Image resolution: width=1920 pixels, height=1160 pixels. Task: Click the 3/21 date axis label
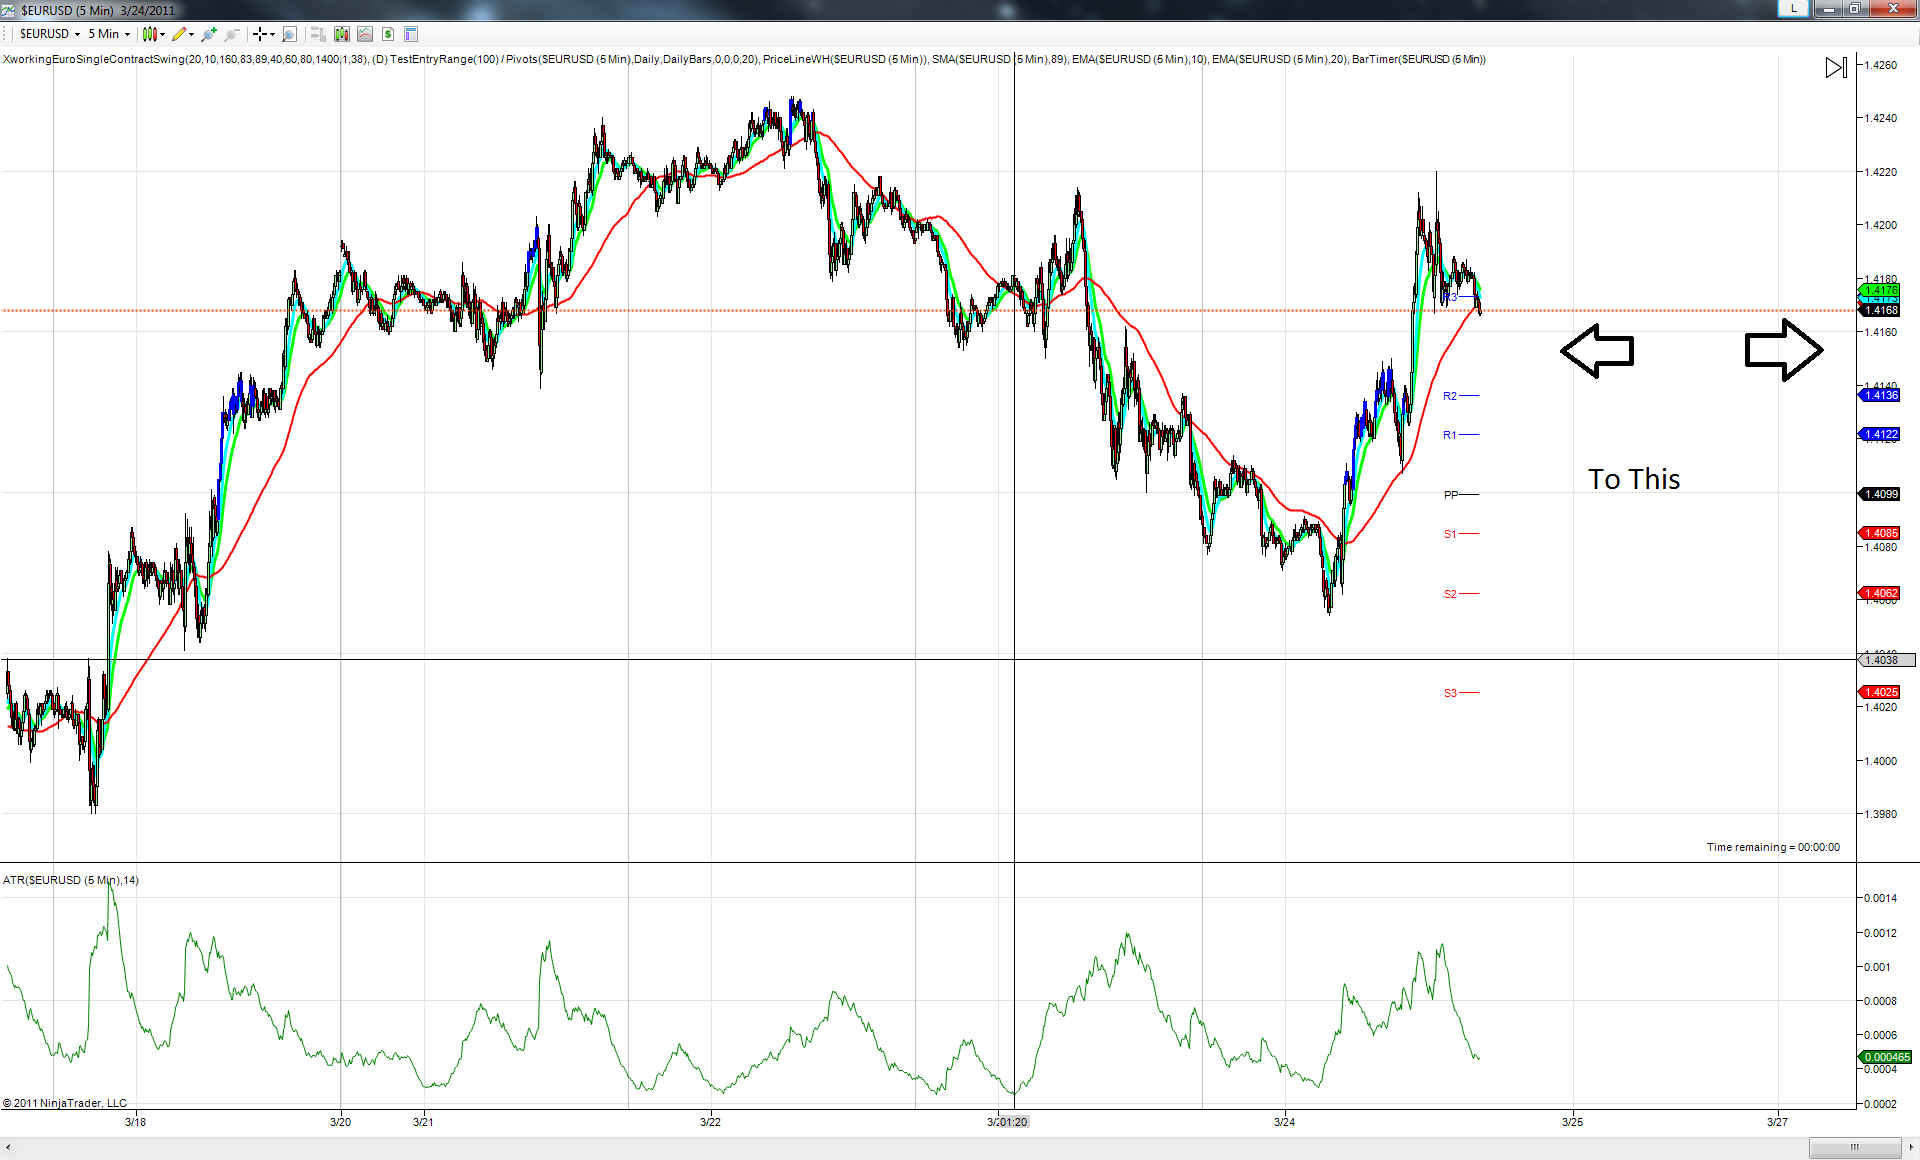point(423,1122)
